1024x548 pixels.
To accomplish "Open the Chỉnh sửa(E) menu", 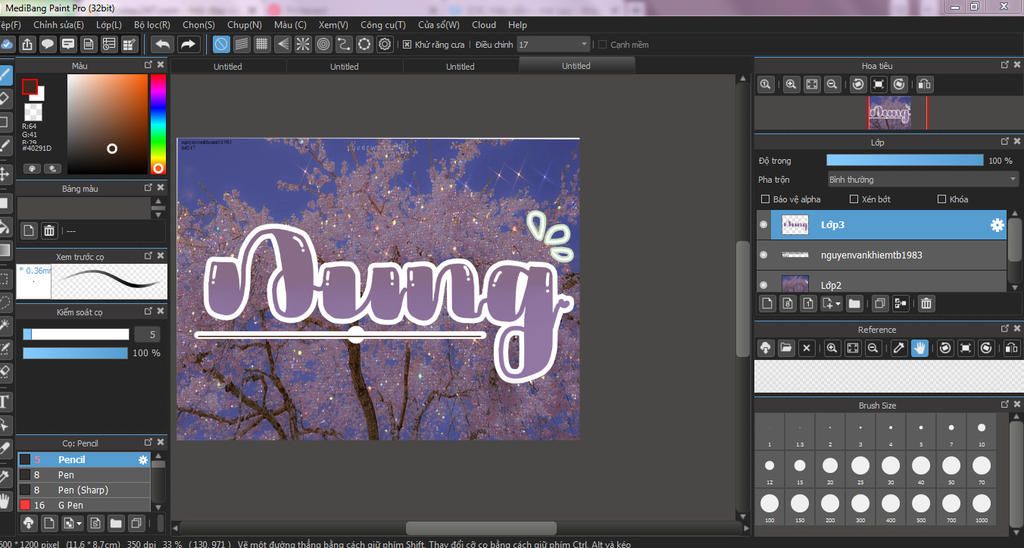I will (59, 25).
